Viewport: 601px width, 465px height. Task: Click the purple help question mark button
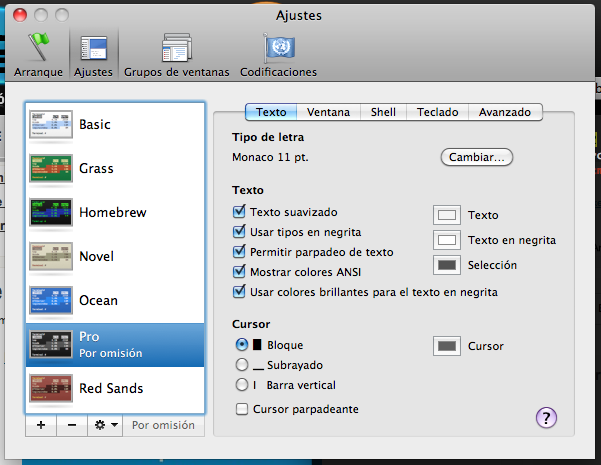tap(547, 418)
